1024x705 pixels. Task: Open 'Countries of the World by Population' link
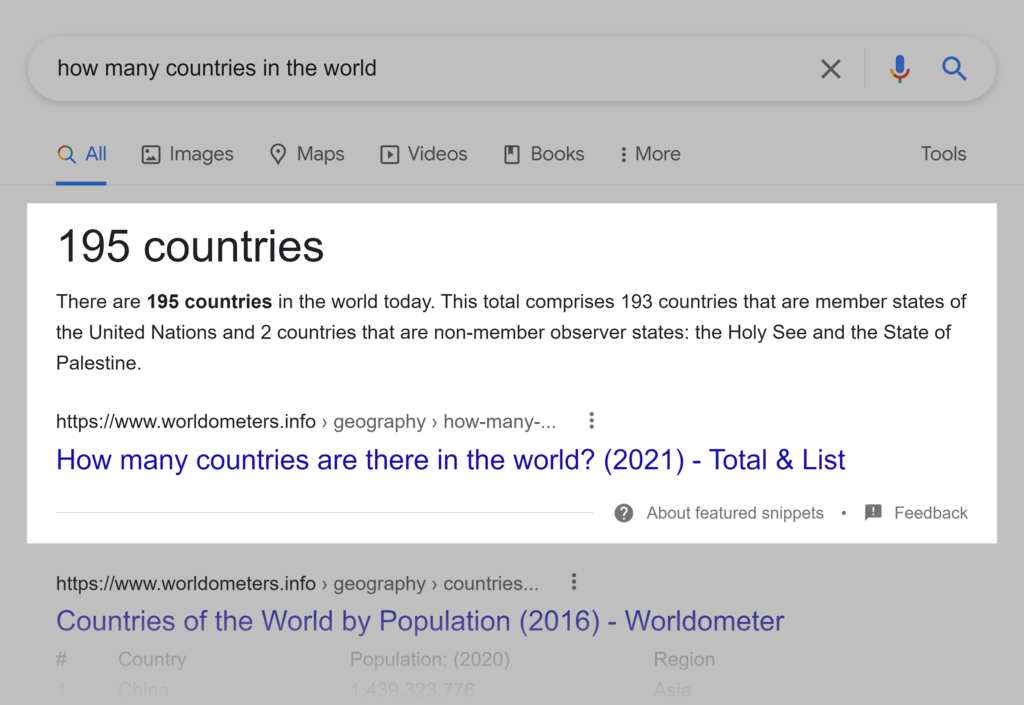tap(420, 621)
